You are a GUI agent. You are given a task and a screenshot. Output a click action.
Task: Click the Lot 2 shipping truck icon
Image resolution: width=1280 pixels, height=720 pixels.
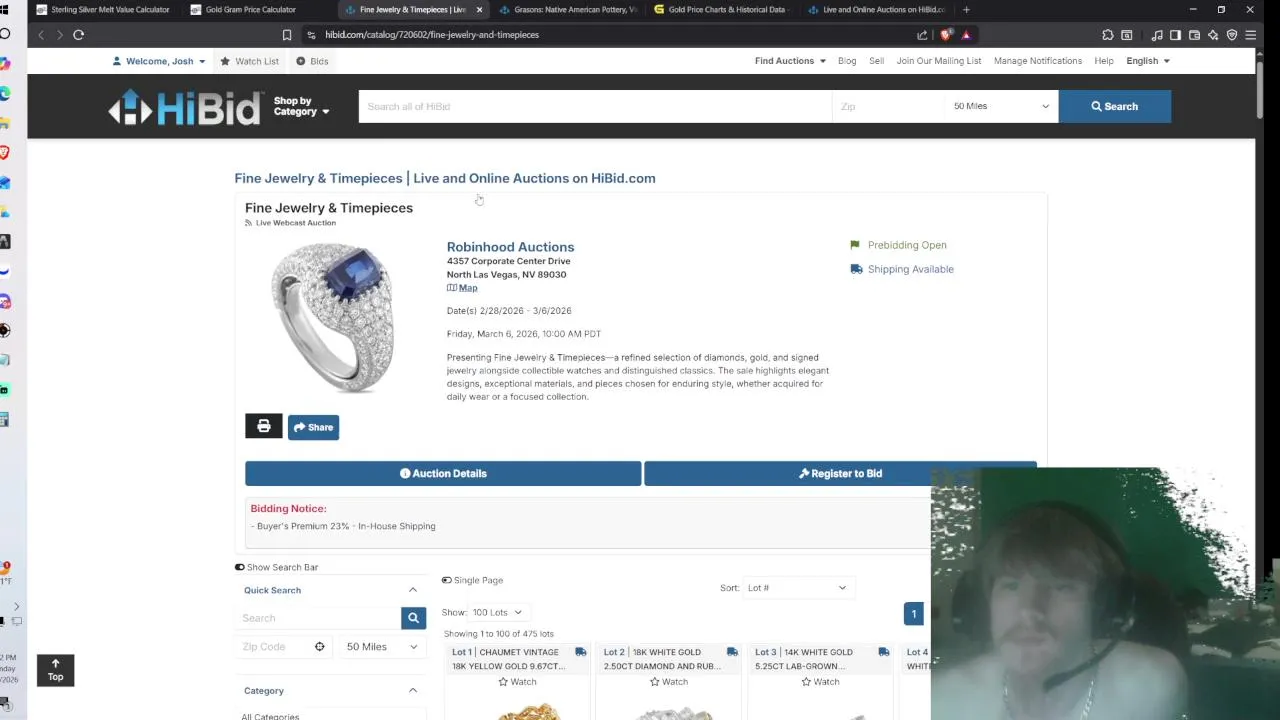(732, 652)
